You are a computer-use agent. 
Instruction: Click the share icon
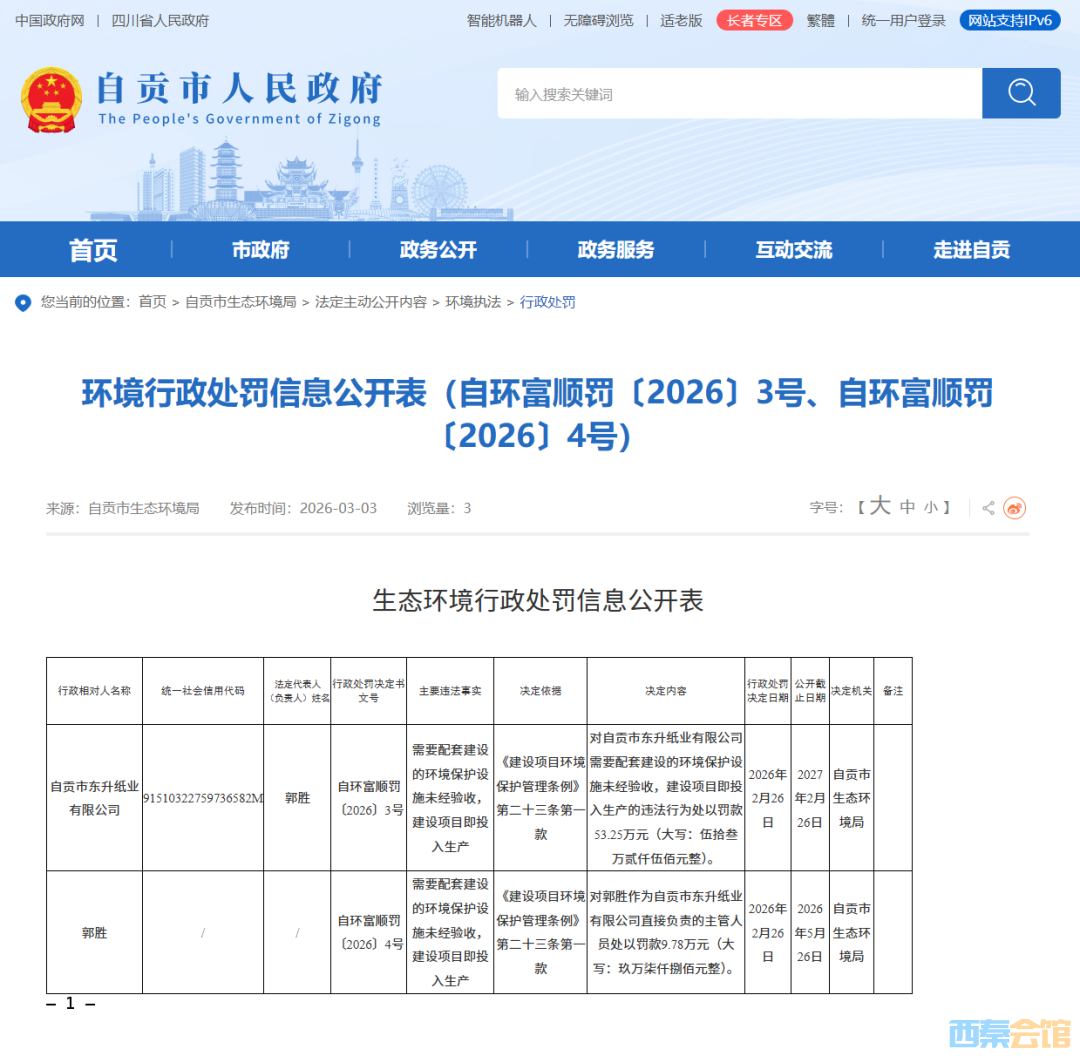pyautogui.click(x=988, y=508)
